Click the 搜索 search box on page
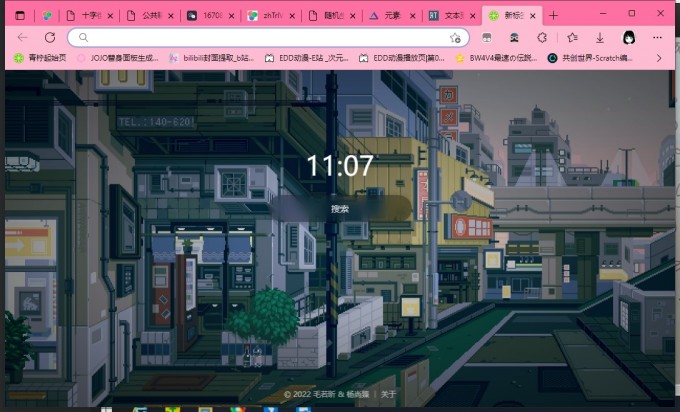This screenshot has height=412, width=680. pyautogui.click(x=340, y=209)
